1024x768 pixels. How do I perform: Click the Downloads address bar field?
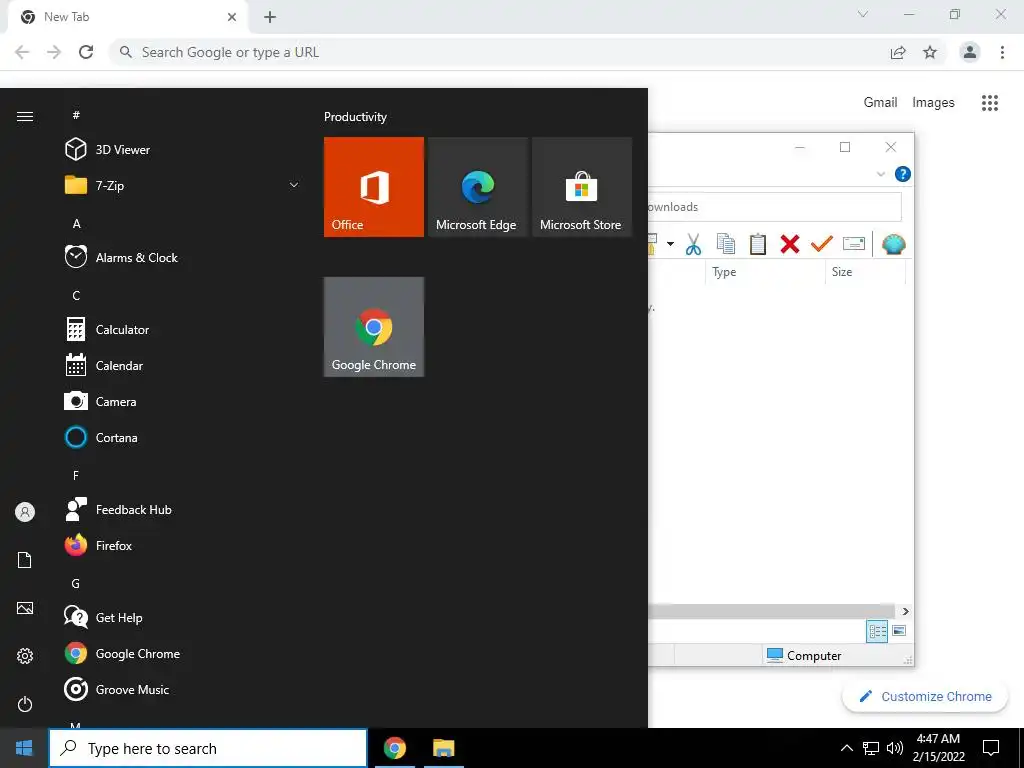point(775,207)
